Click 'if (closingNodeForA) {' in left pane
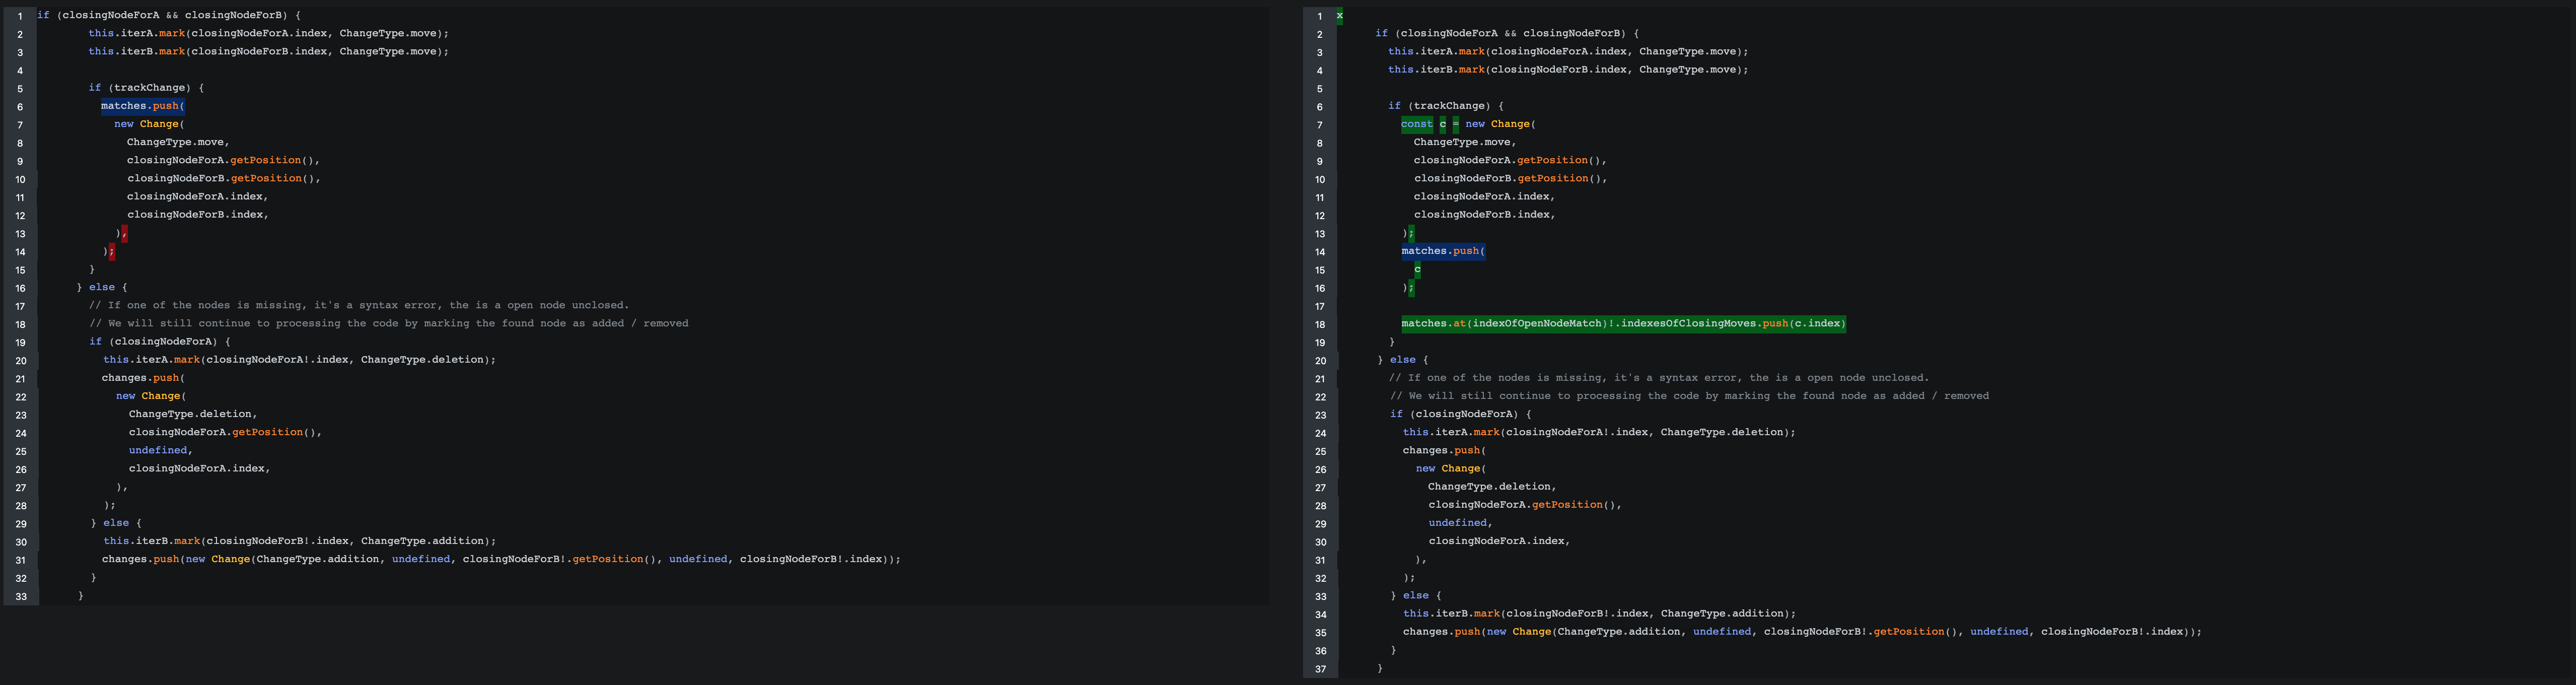Viewport: 2576px width, 685px height. coord(160,341)
